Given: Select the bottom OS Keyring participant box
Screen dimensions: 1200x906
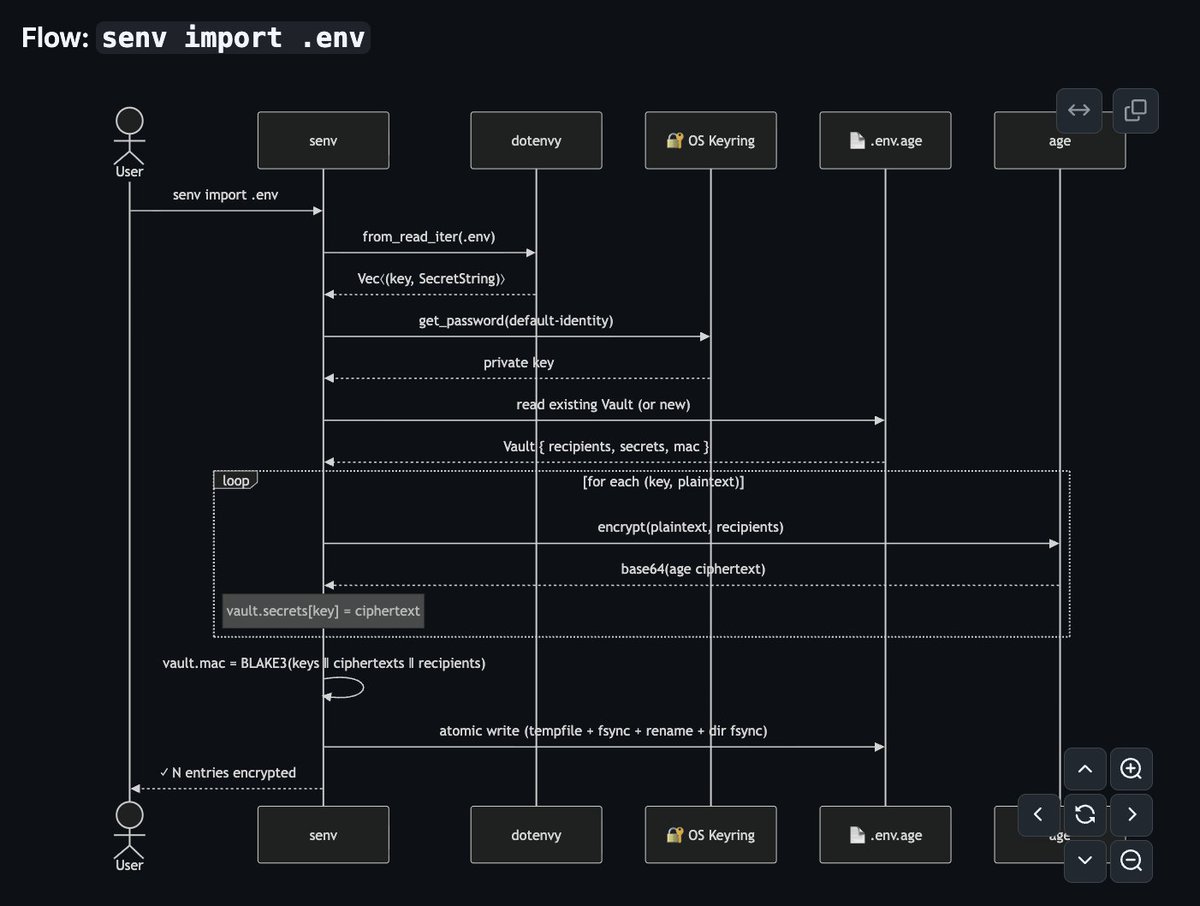Looking at the screenshot, I should (711, 834).
